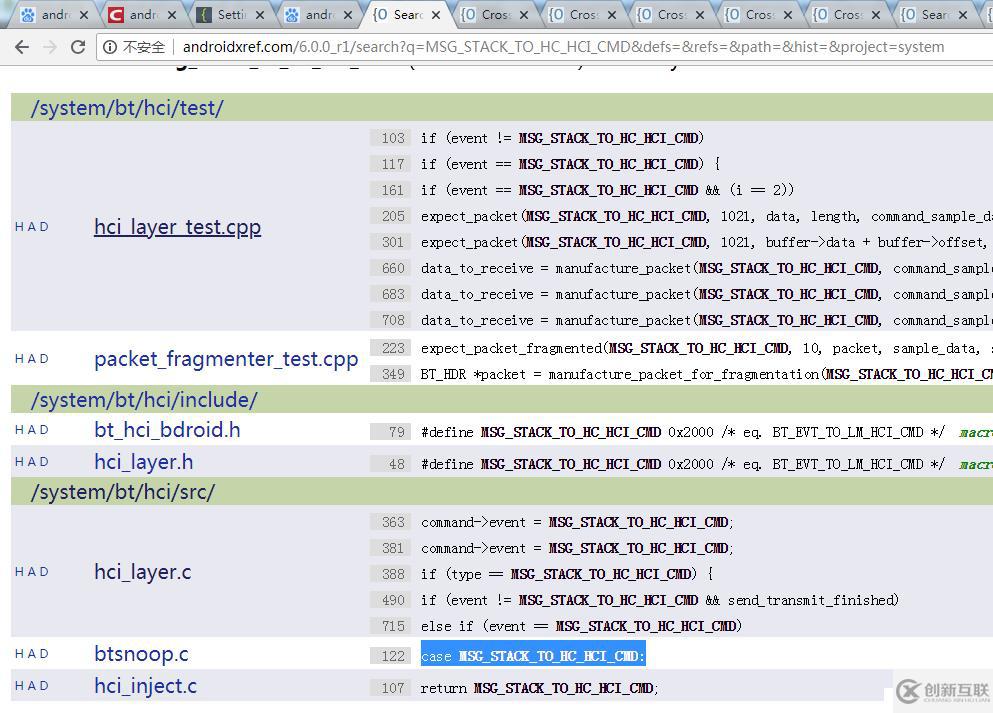Switch to the Setti tab

point(231,15)
